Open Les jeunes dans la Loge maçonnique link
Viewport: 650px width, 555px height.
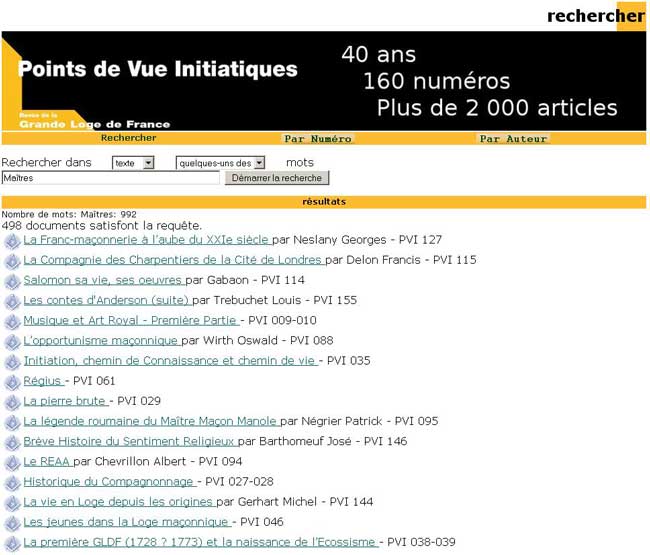[x=127, y=522]
